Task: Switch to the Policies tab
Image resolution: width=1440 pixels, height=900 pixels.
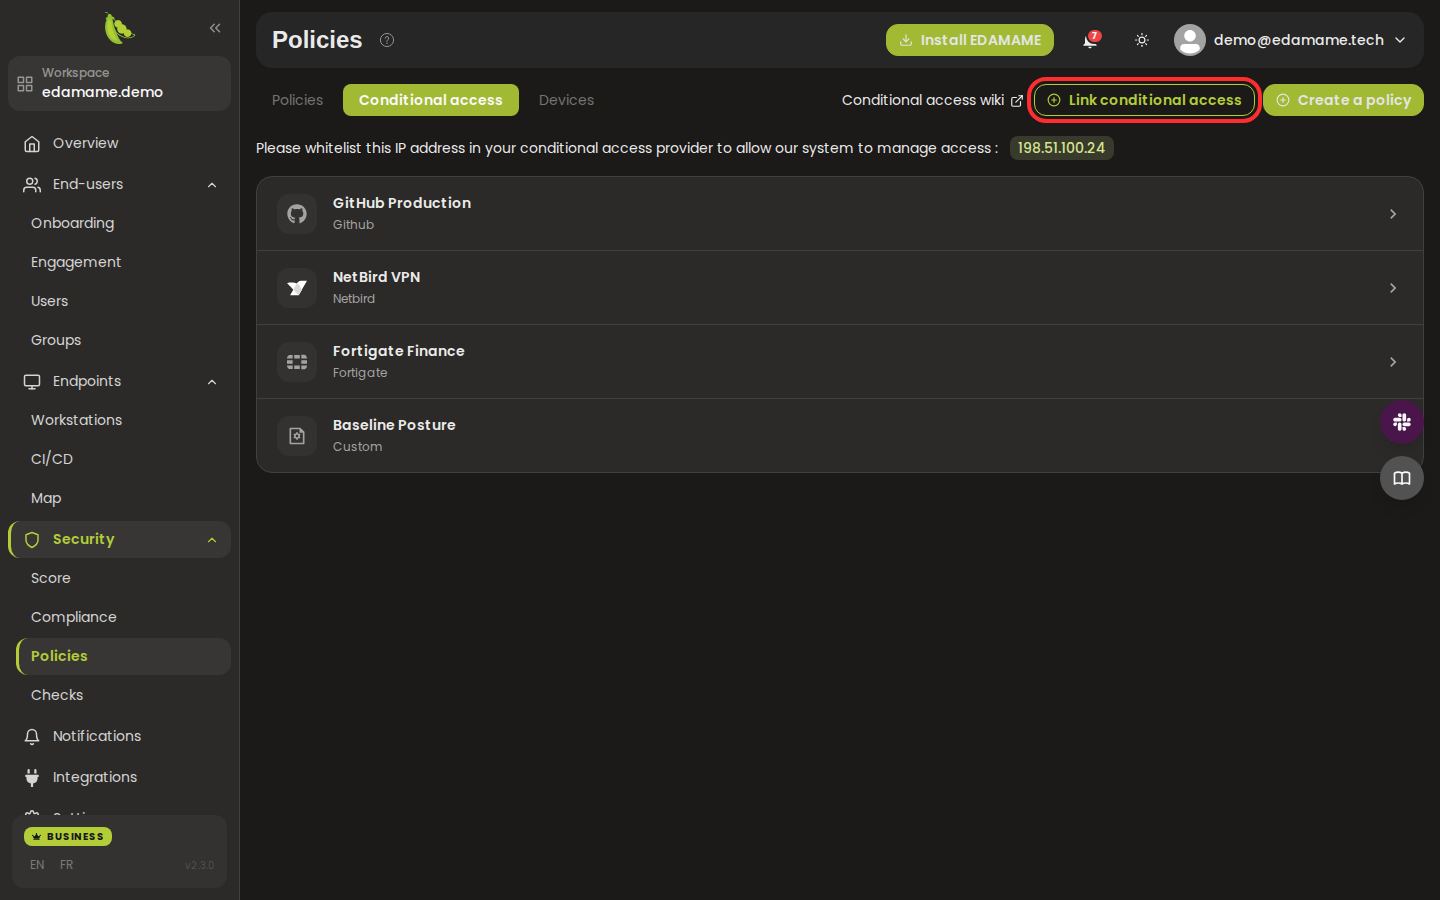Action: pos(298,100)
